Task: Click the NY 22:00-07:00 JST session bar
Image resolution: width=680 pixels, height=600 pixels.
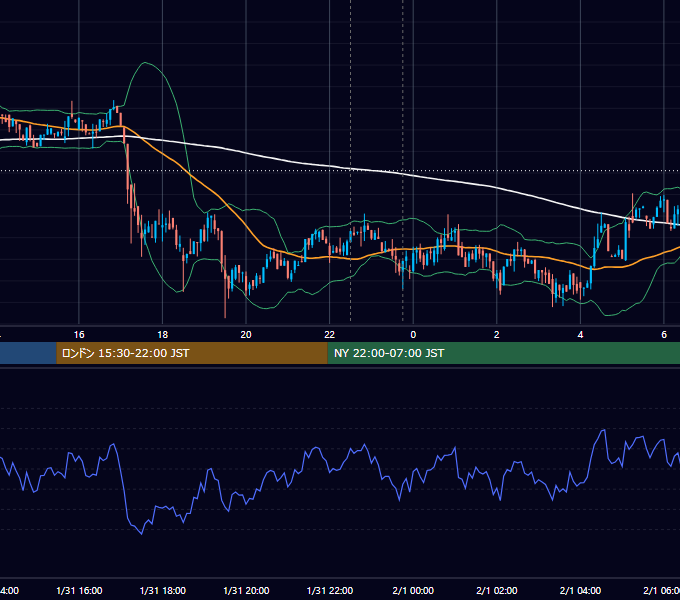Action: pos(503,353)
